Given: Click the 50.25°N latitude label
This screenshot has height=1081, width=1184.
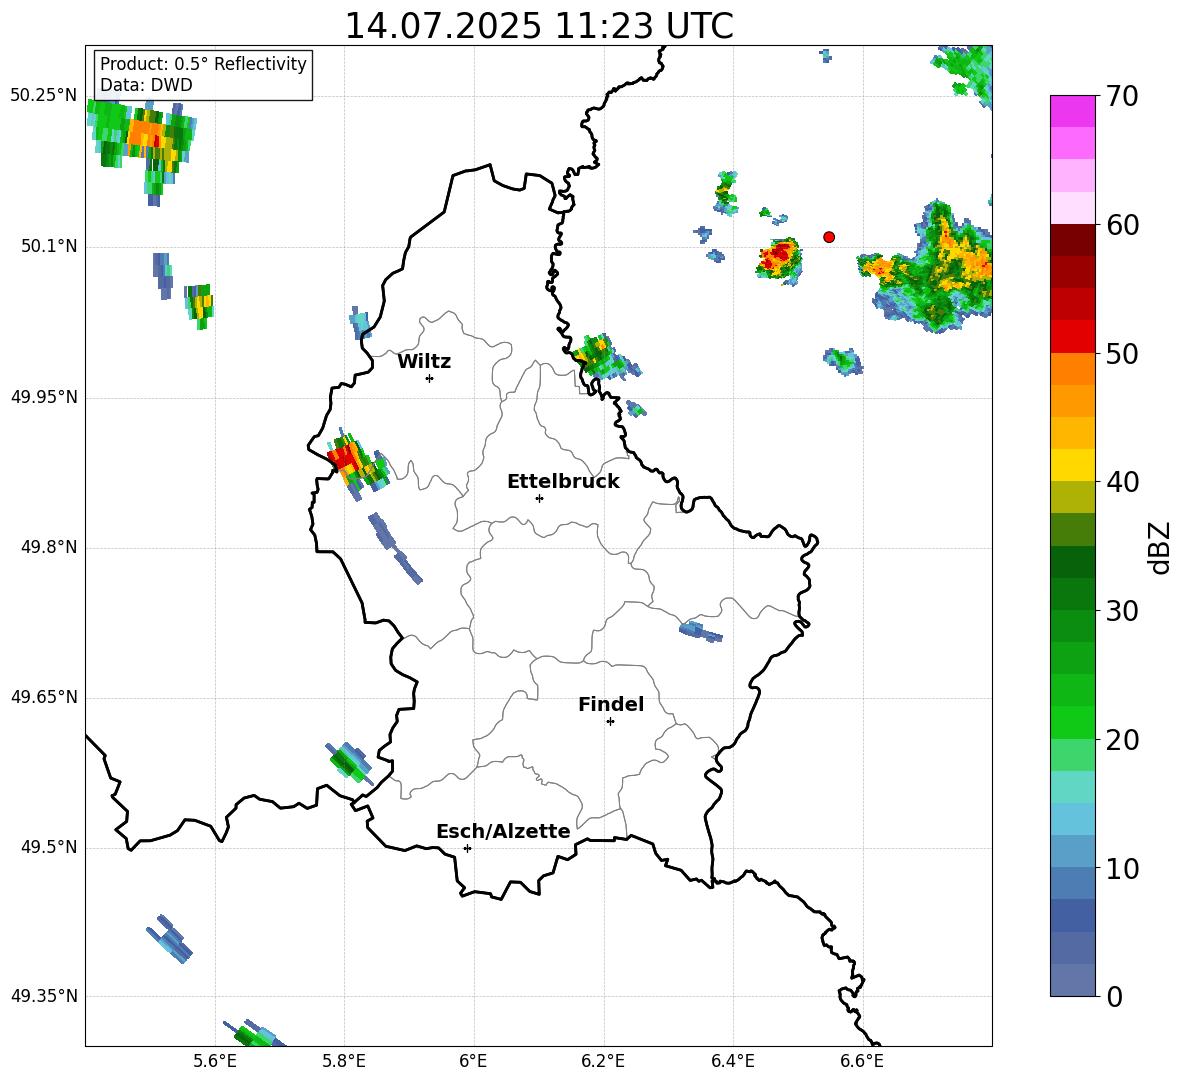Looking at the screenshot, I should [x=44, y=96].
